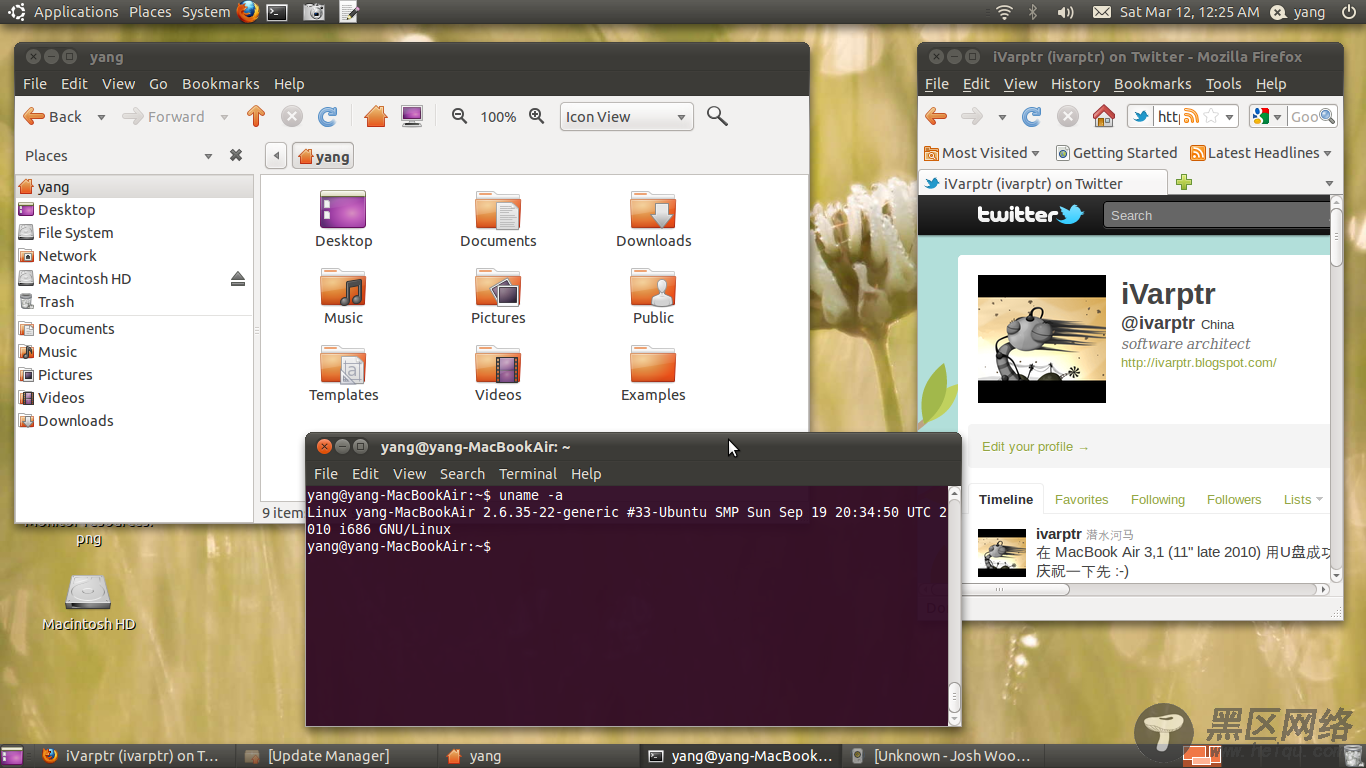
Task: Open Getting Started bookmark
Action: click(1115, 153)
